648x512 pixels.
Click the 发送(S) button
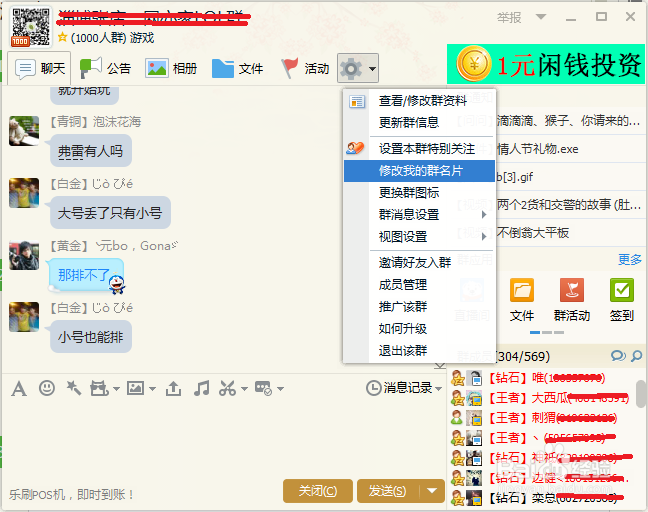coord(388,491)
